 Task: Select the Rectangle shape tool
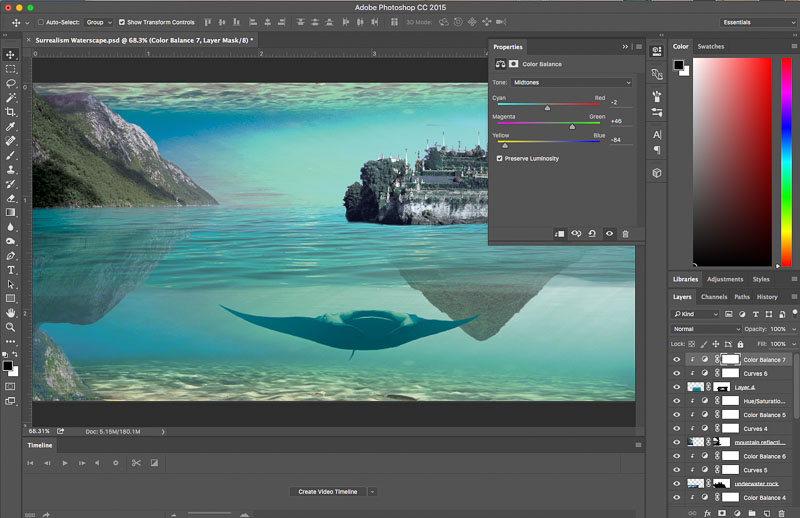pos(10,299)
